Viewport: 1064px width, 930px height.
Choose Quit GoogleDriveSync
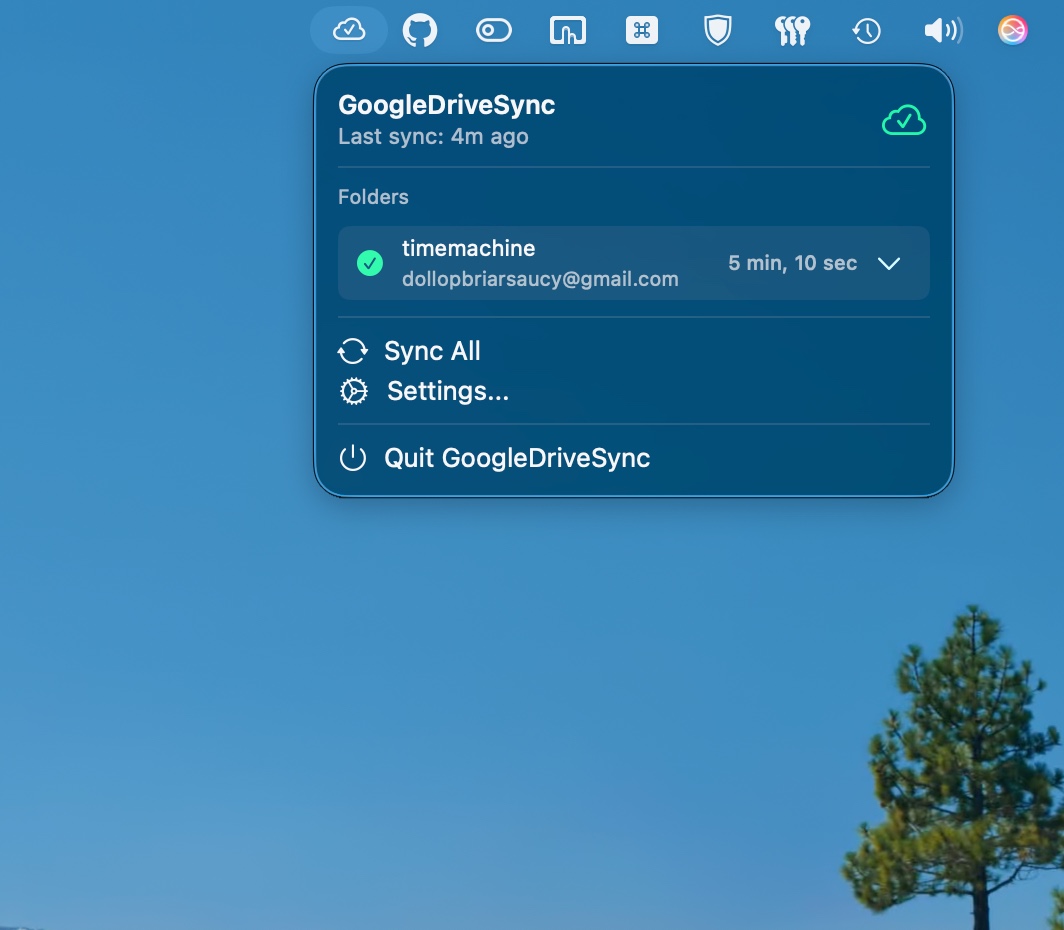(517, 458)
